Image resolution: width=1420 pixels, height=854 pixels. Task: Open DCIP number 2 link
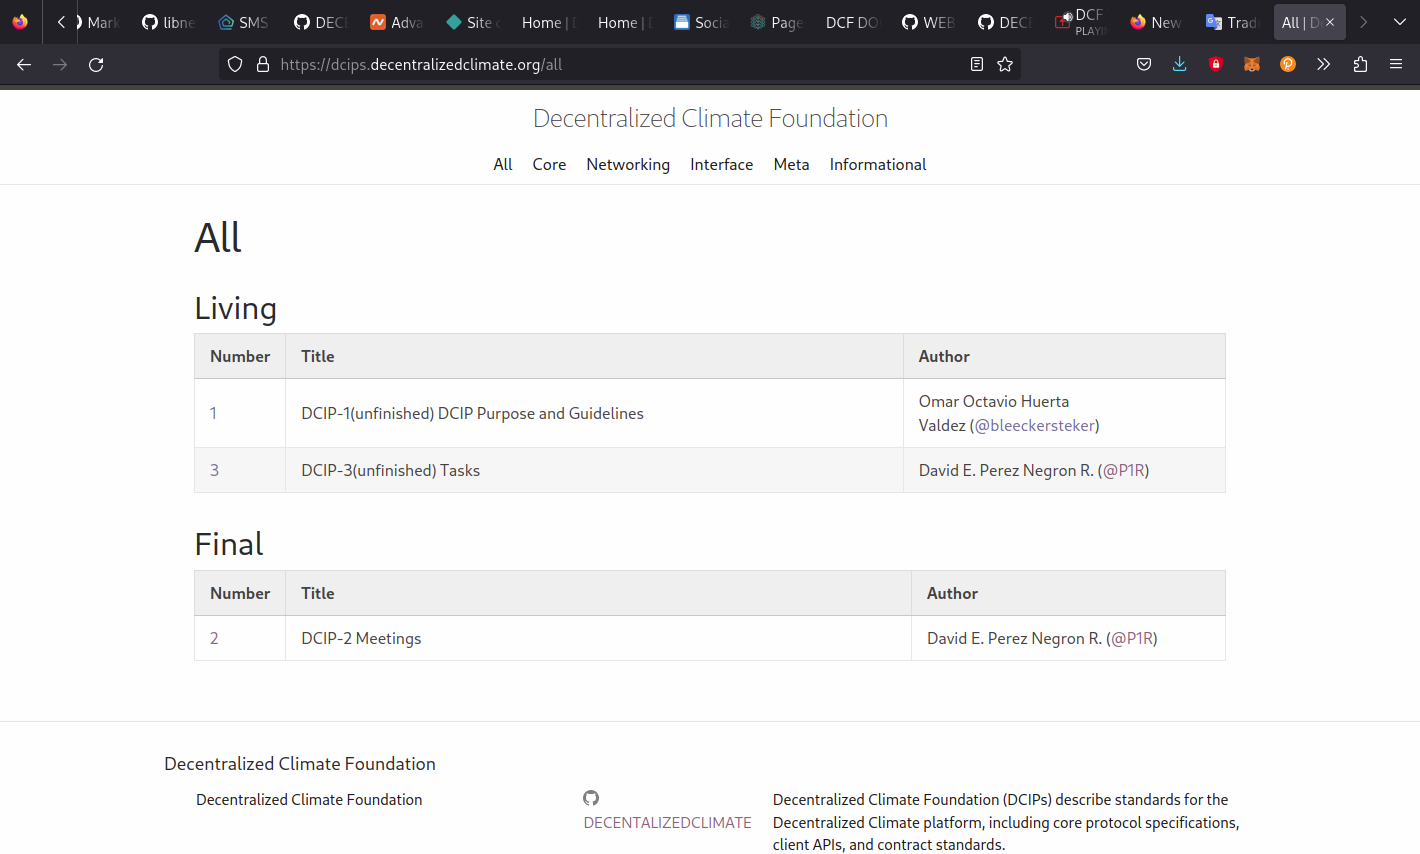pos(214,638)
